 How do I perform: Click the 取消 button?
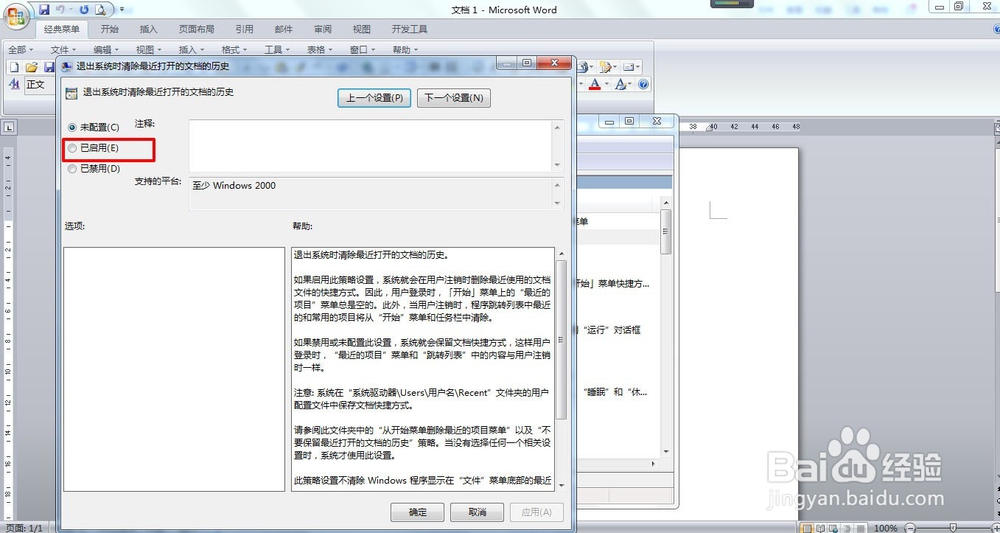(x=477, y=512)
